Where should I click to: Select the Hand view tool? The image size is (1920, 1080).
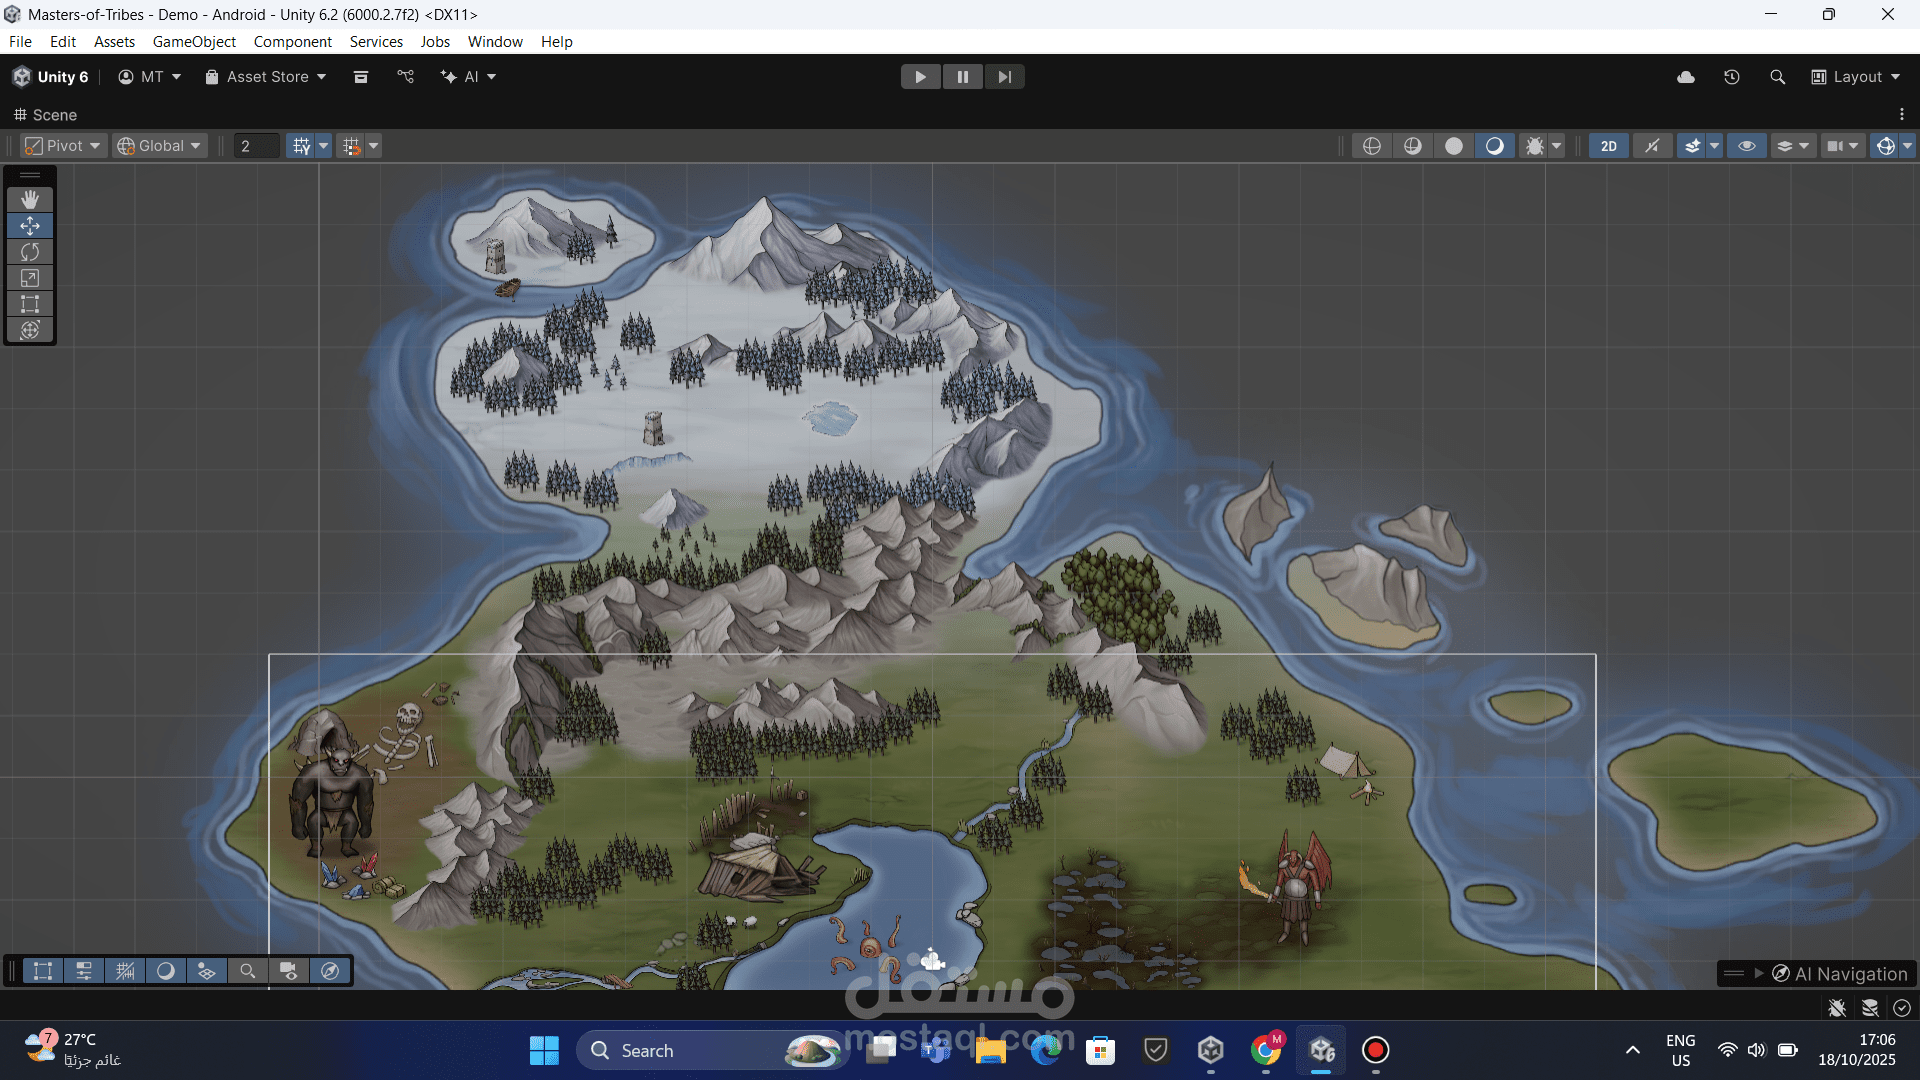tap(30, 200)
